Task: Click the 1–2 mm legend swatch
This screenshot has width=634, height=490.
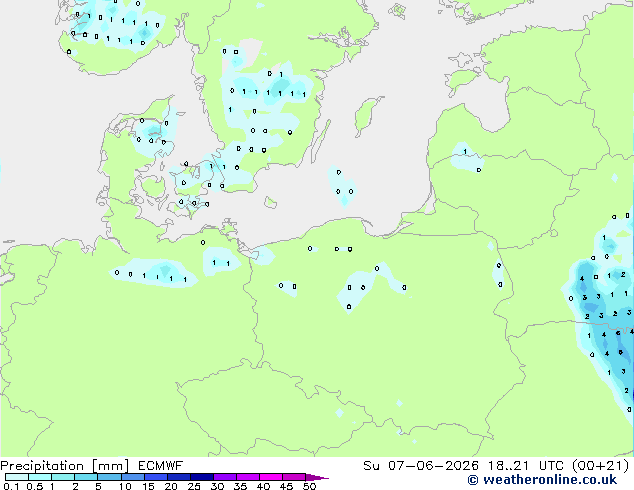Action: 63,477
